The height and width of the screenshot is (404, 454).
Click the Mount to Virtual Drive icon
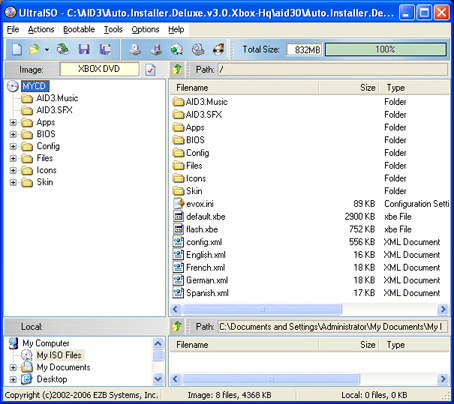point(198,49)
